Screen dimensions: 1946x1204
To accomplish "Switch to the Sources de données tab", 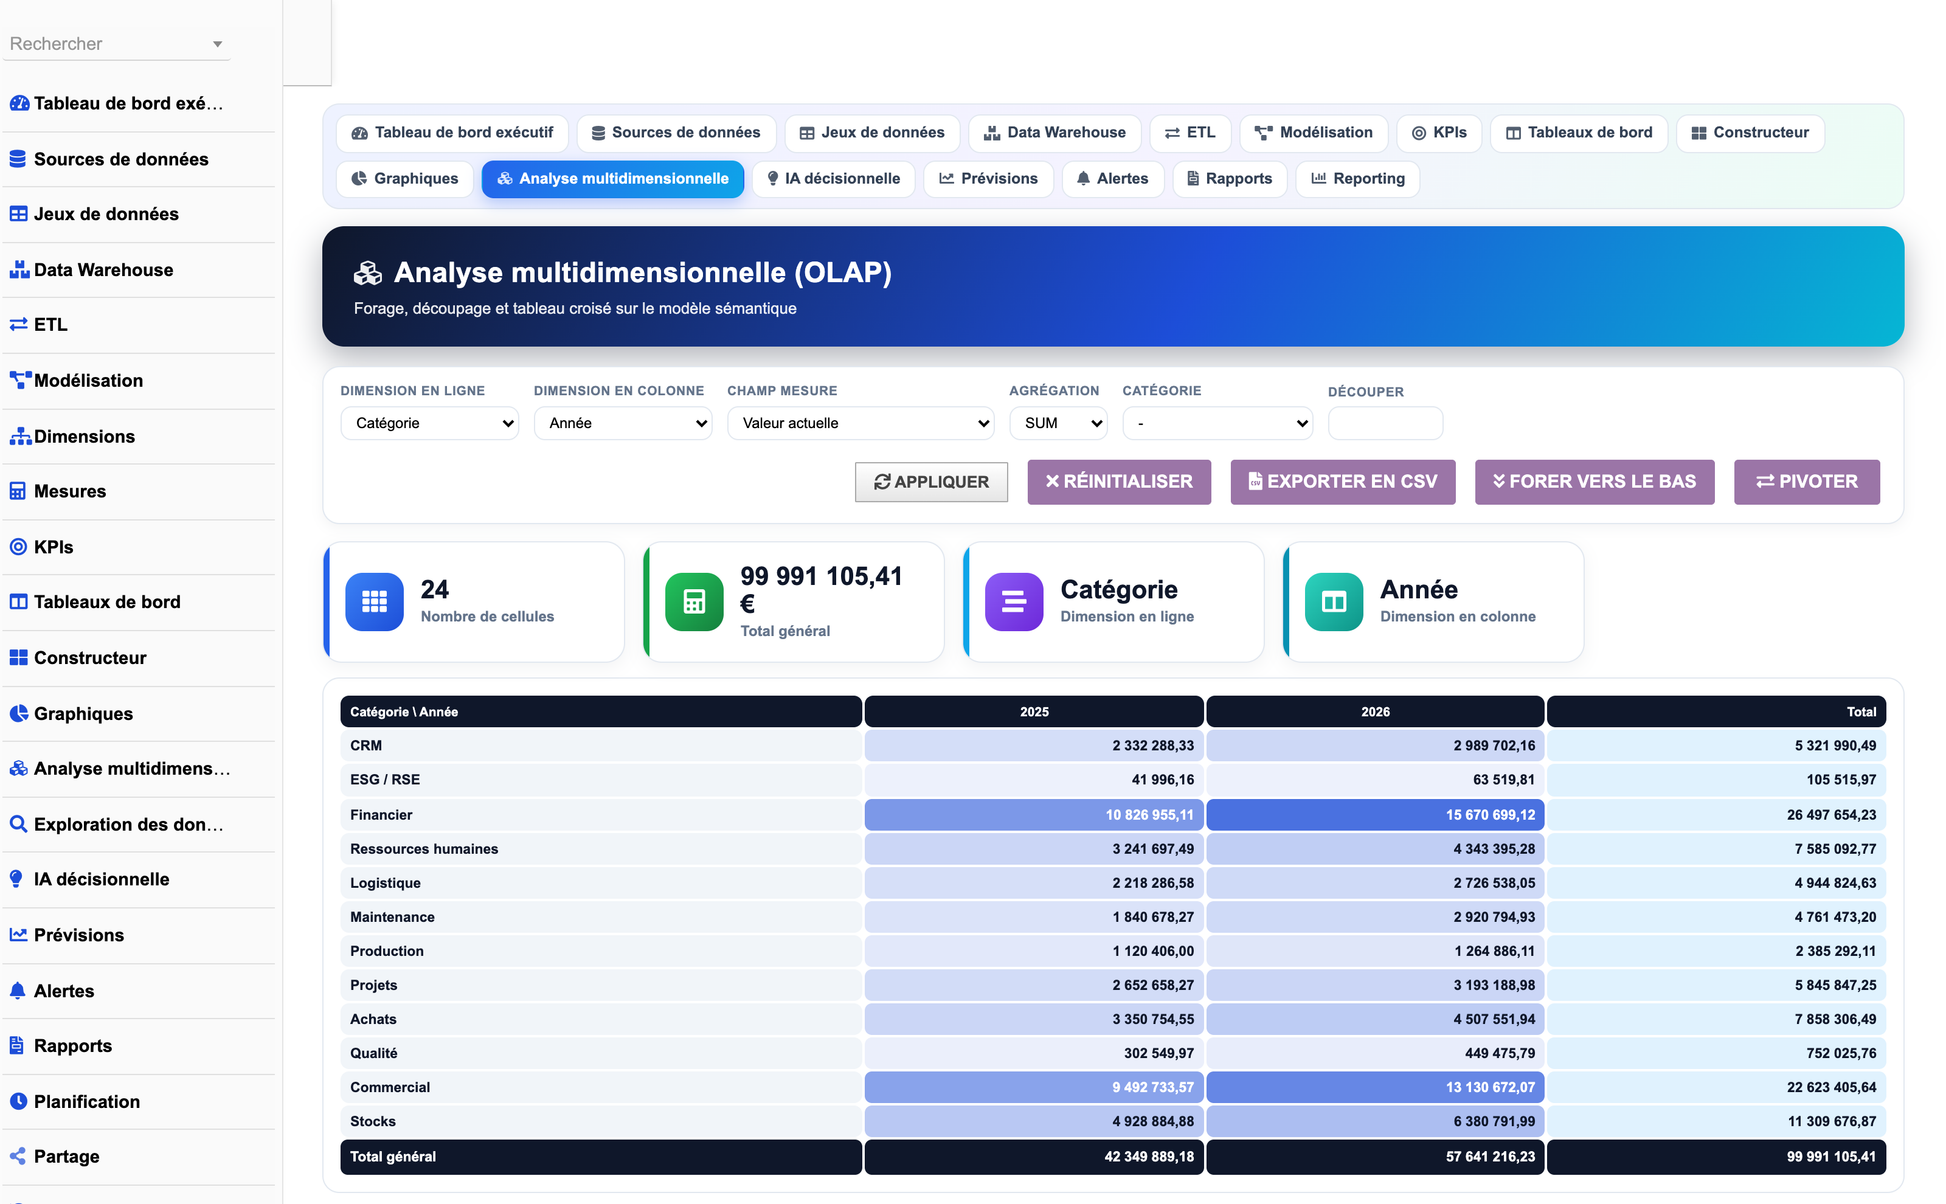I will coord(676,132).
